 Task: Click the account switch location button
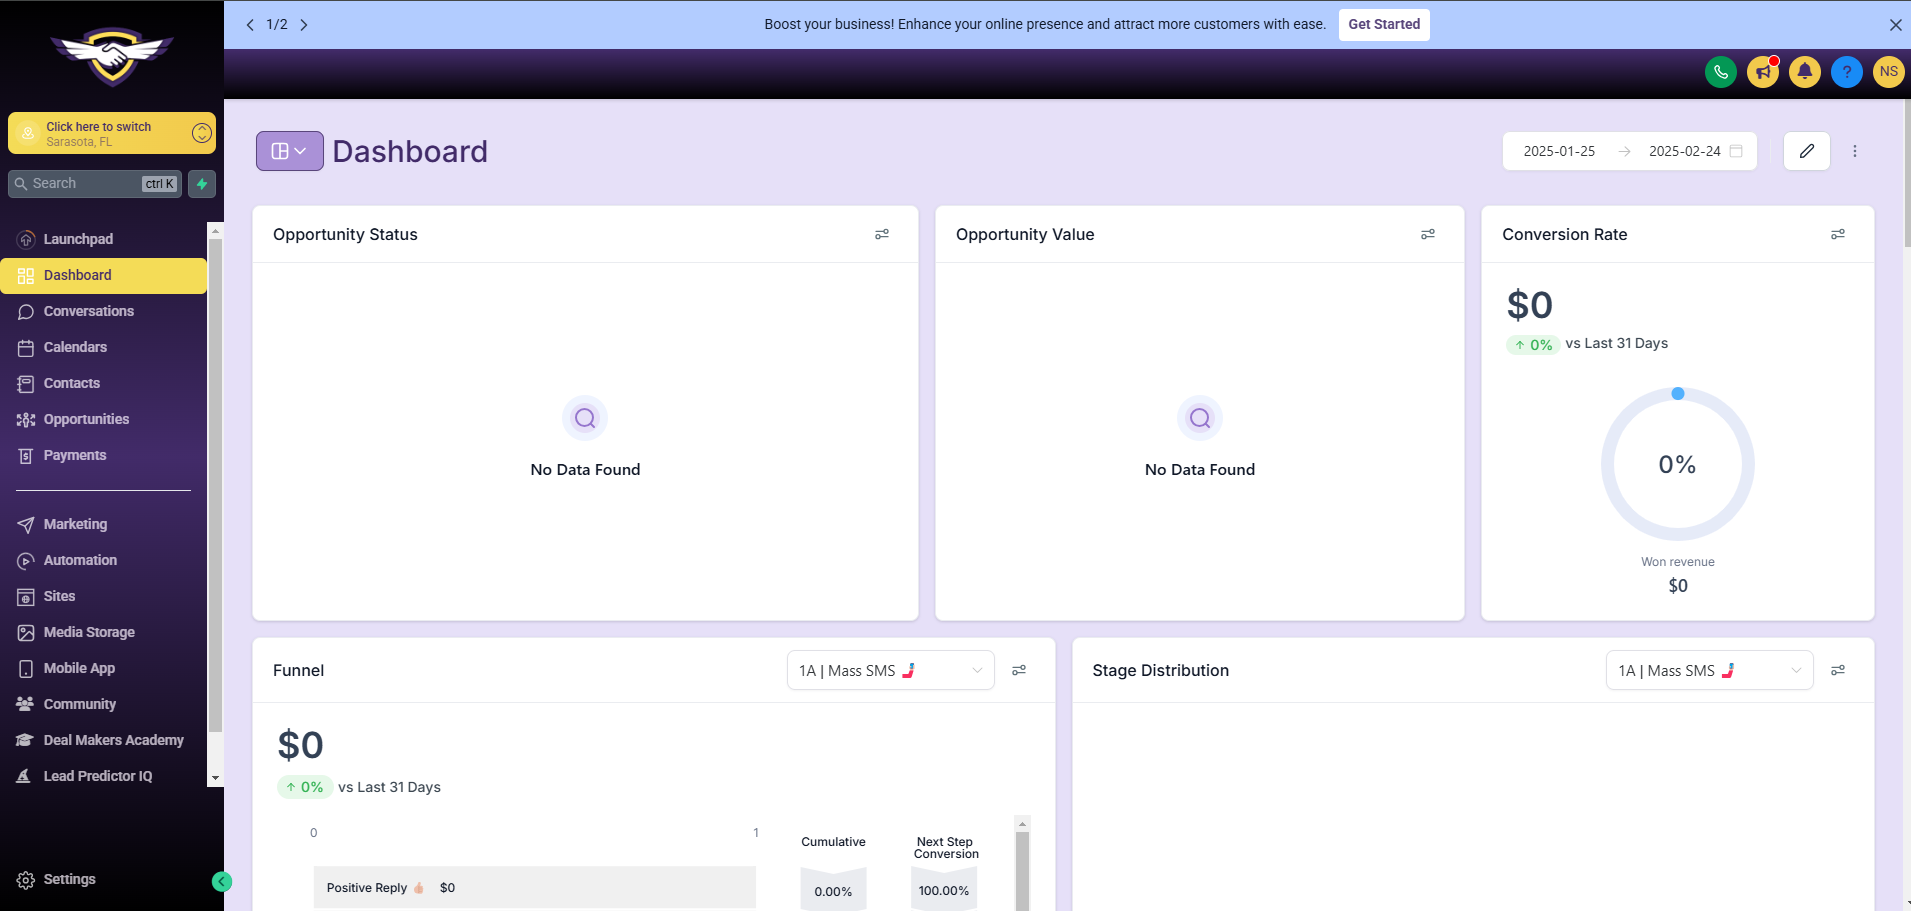[x=112, y=133]
